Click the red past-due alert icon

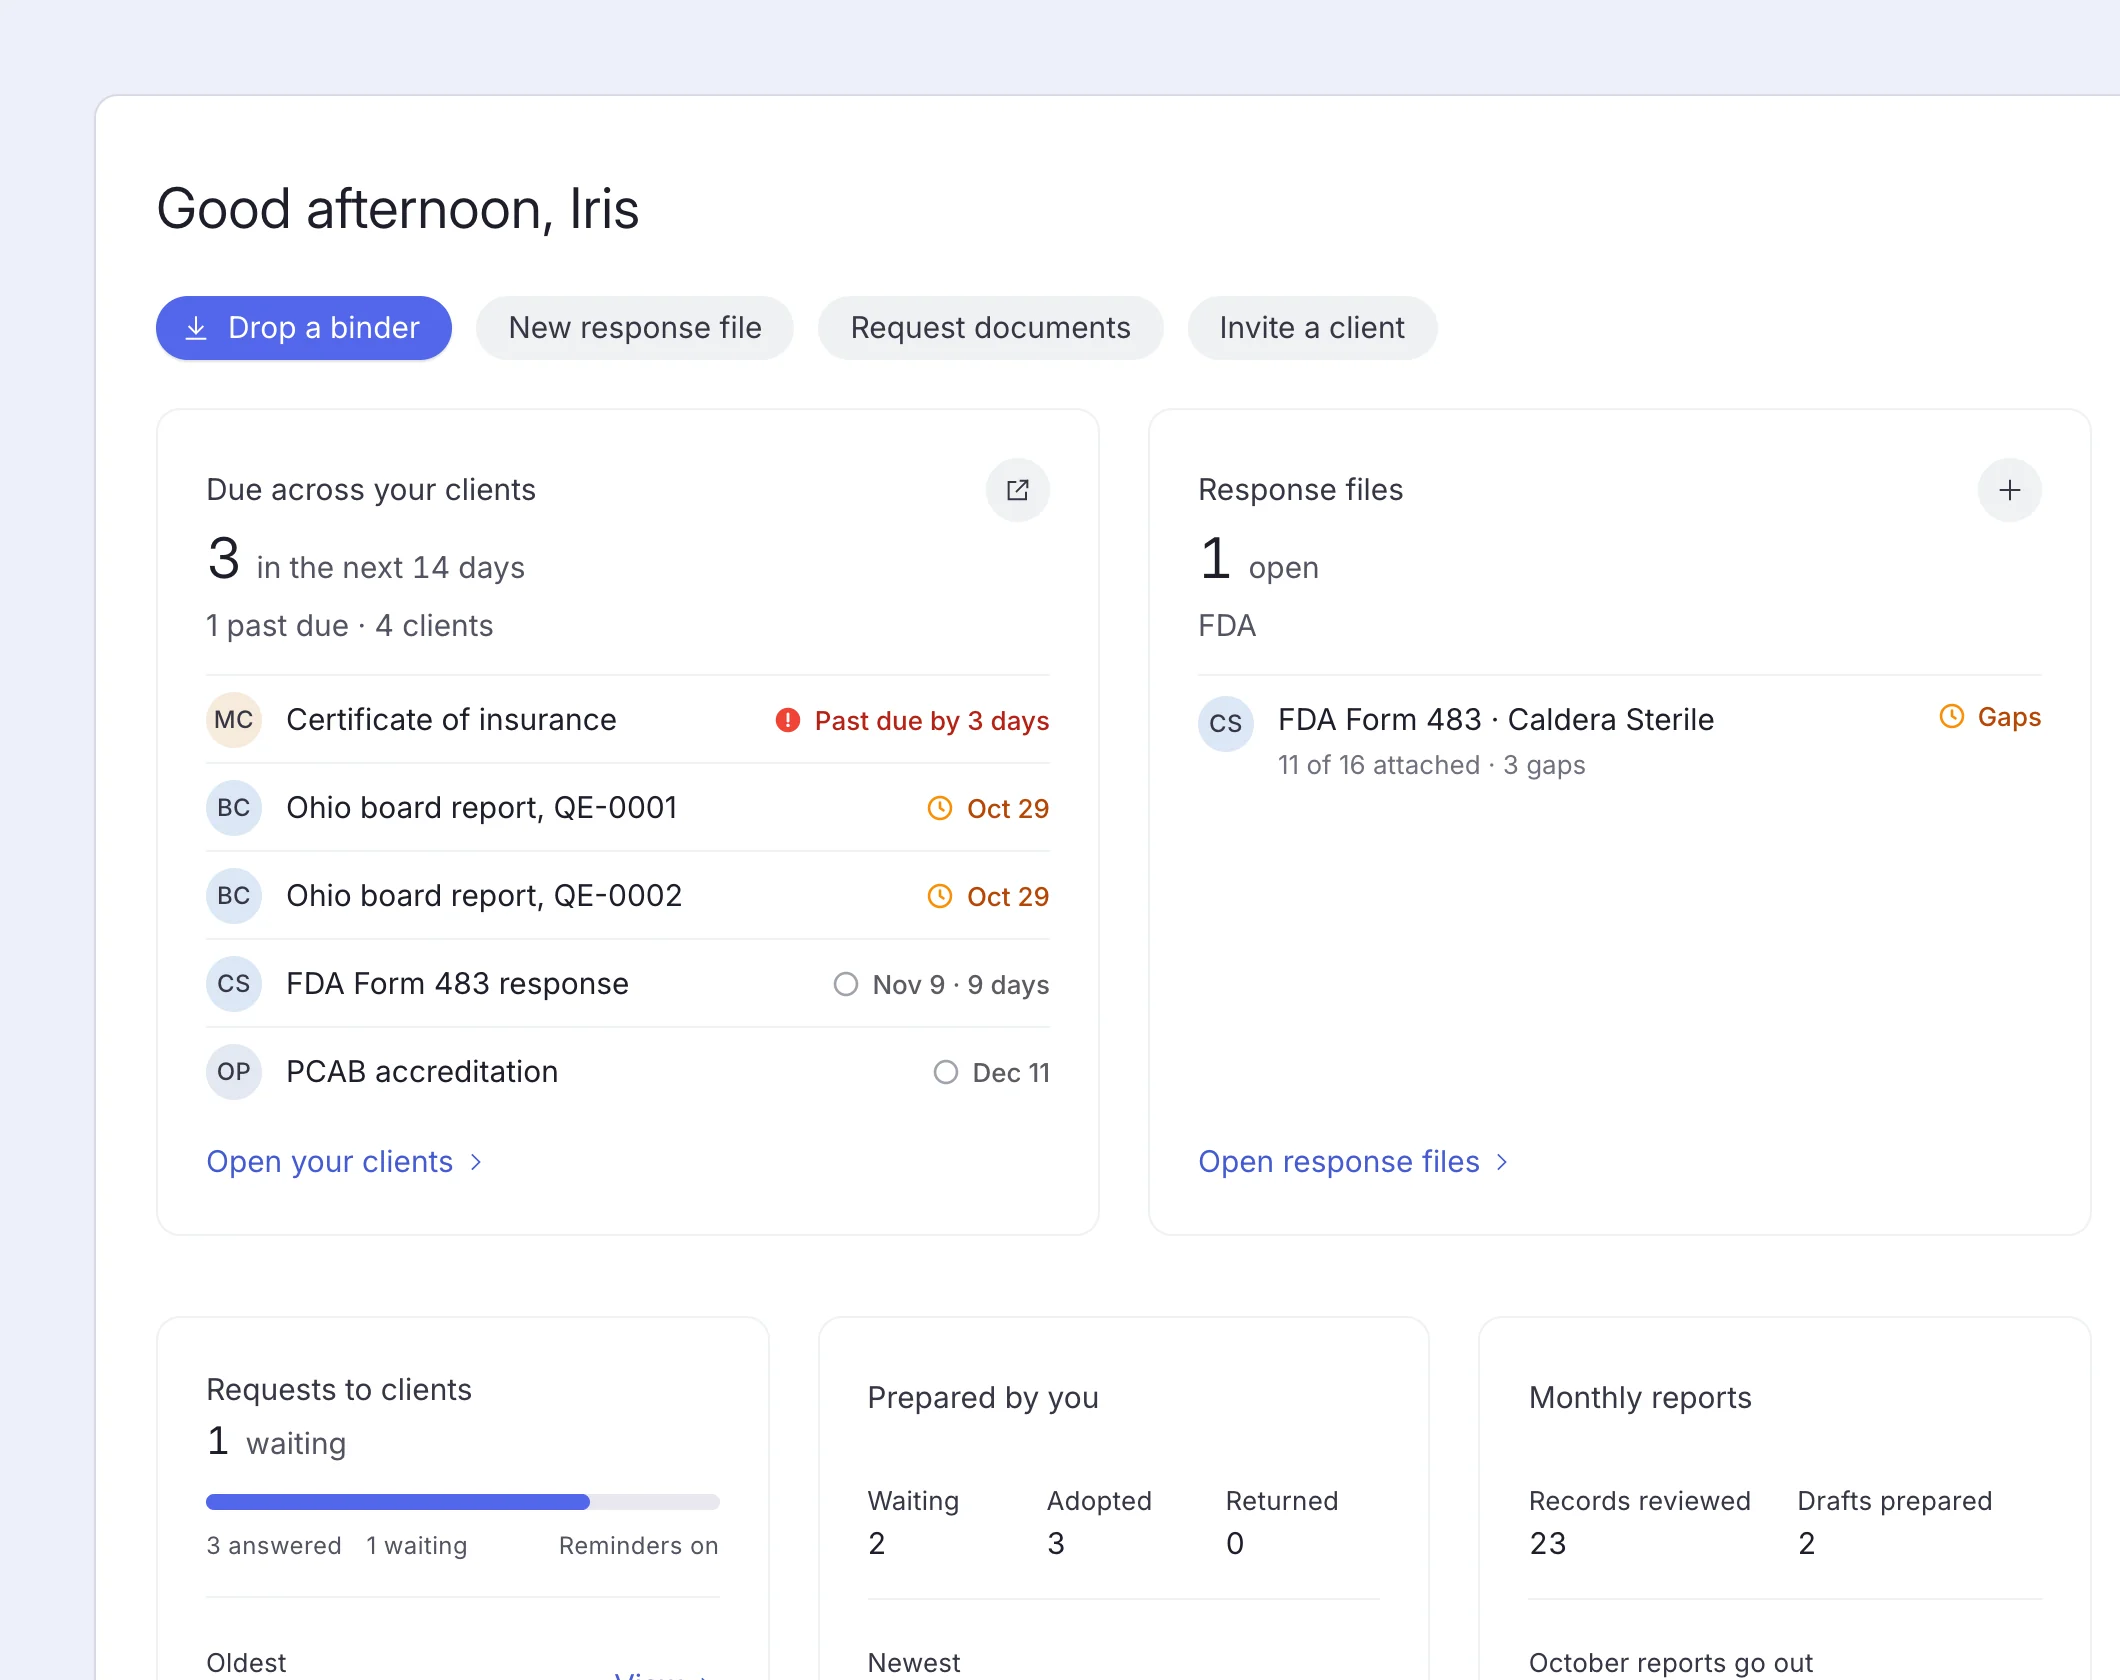(788, 720)
